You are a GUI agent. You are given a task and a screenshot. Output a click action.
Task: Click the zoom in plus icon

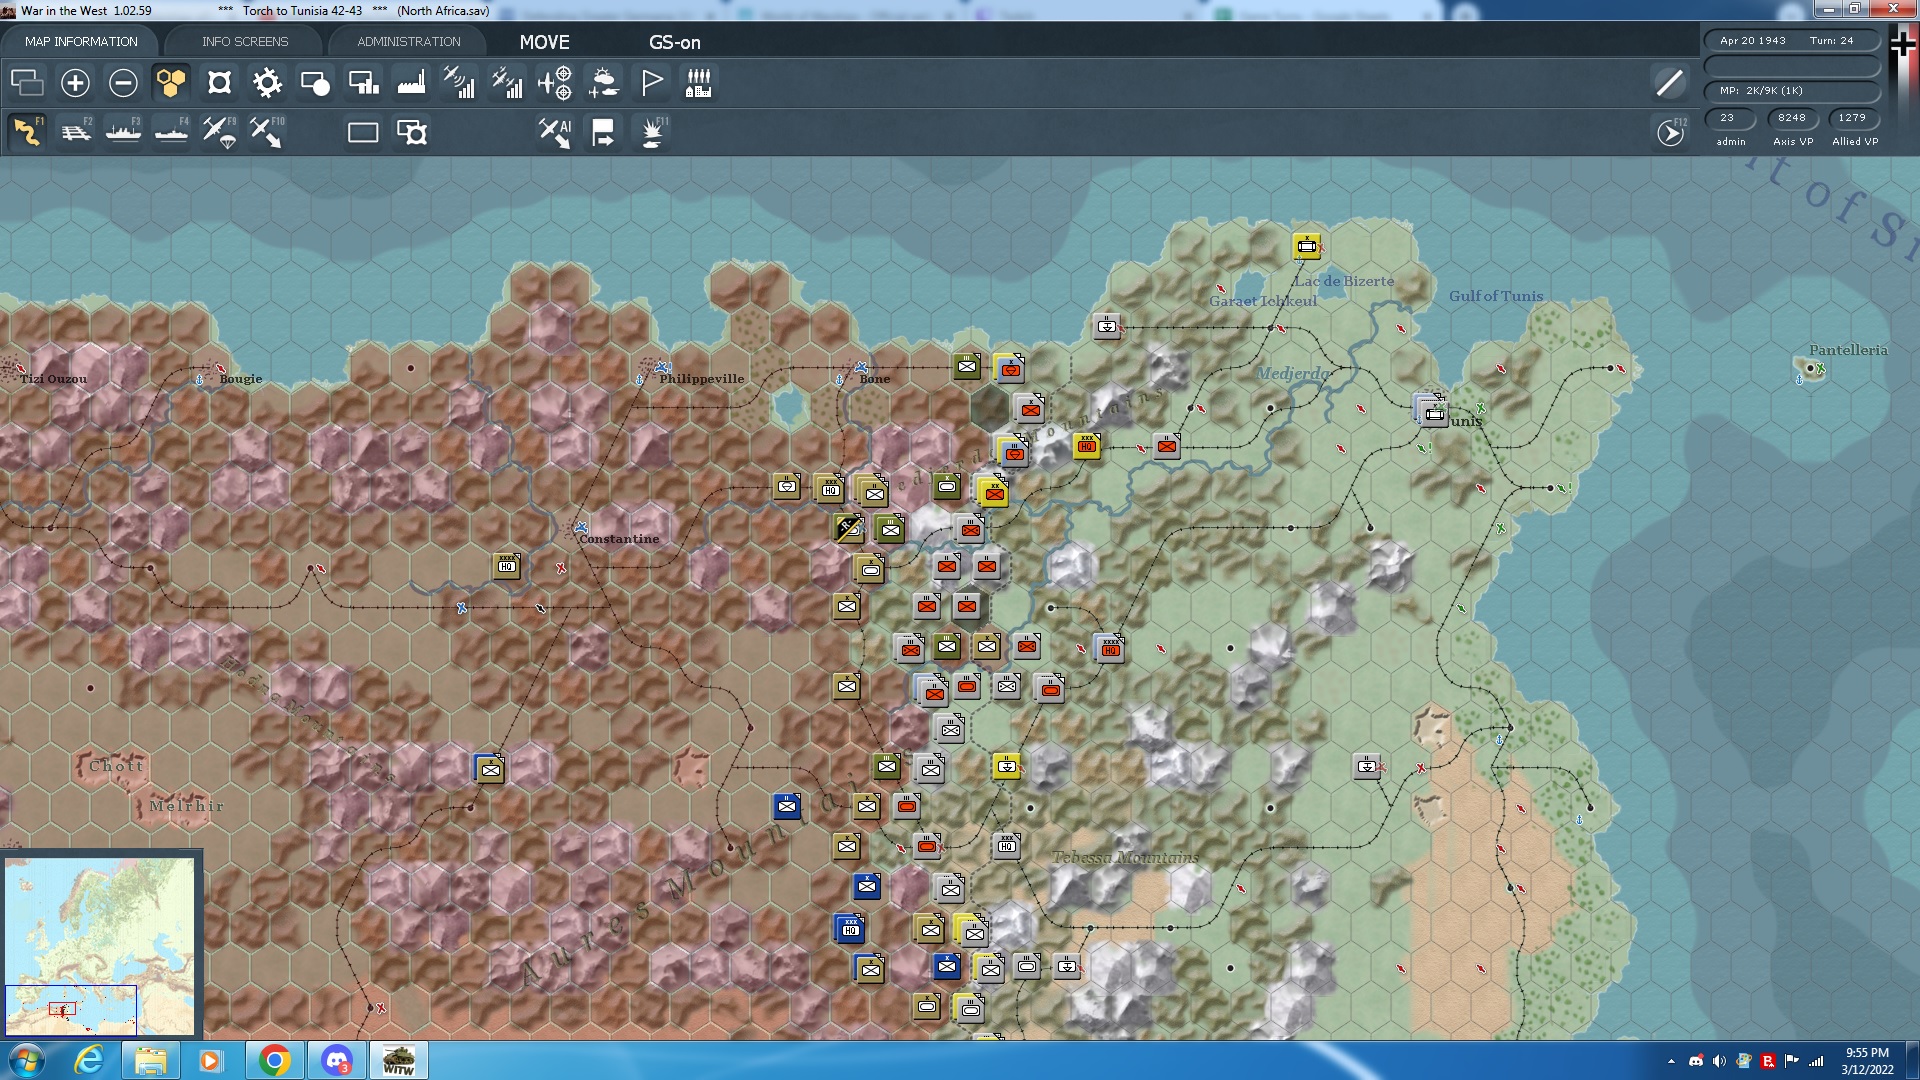pos(75,83)
